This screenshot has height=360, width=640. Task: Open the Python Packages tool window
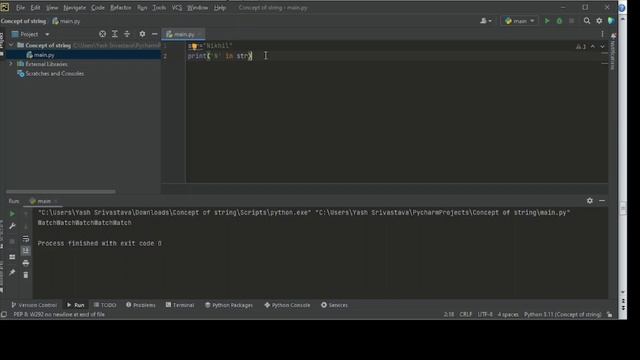[229, 305]
